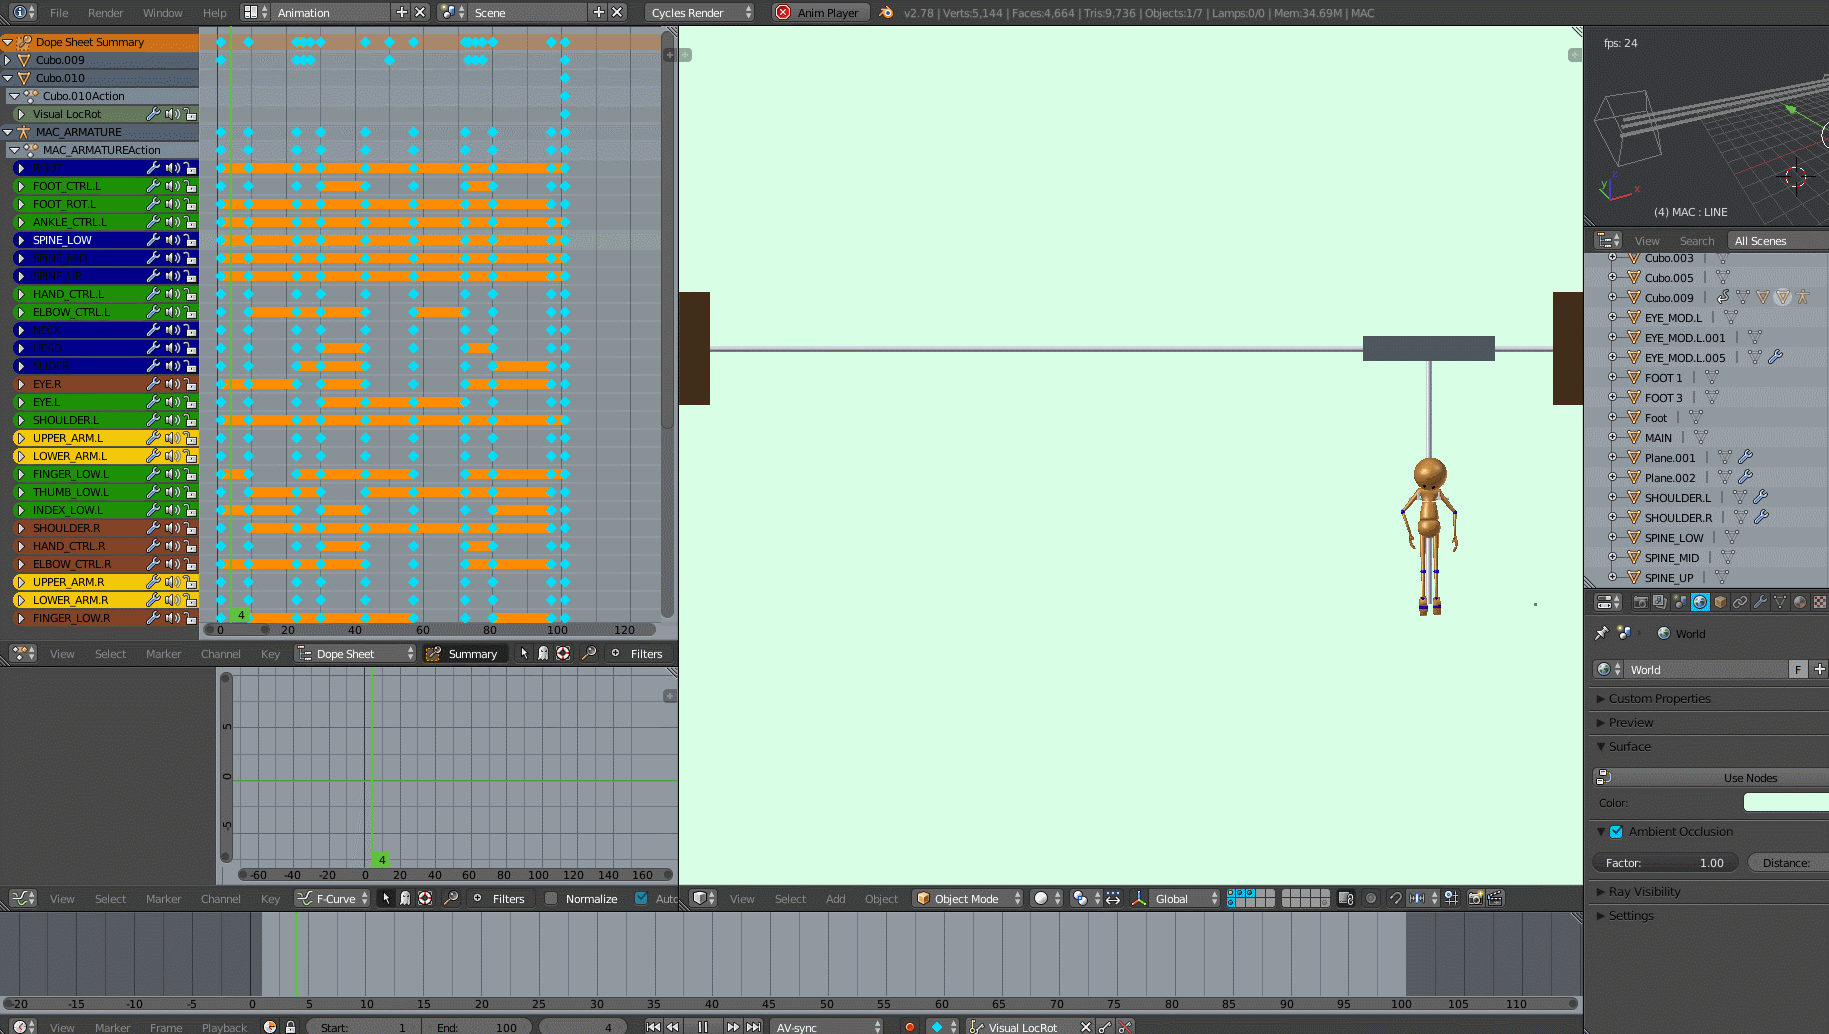Open the World properties tab icon
Screen dimensions: 1829x1034
tap(1700, 602)
